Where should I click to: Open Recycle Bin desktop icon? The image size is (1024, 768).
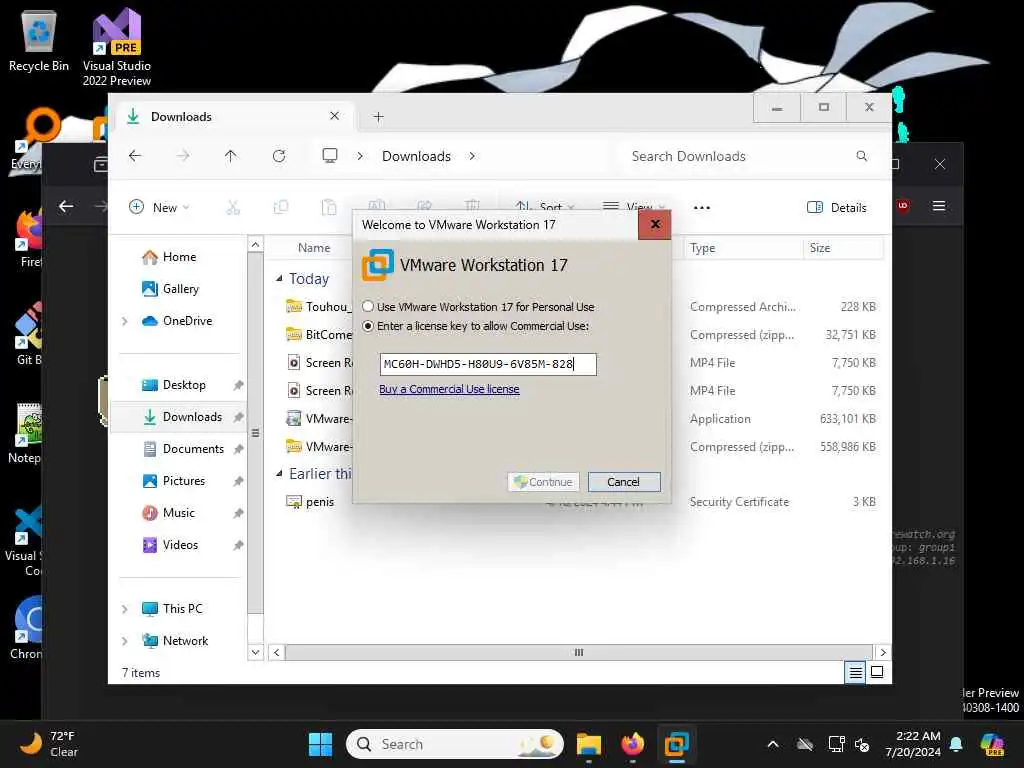(x=39, y=40)
